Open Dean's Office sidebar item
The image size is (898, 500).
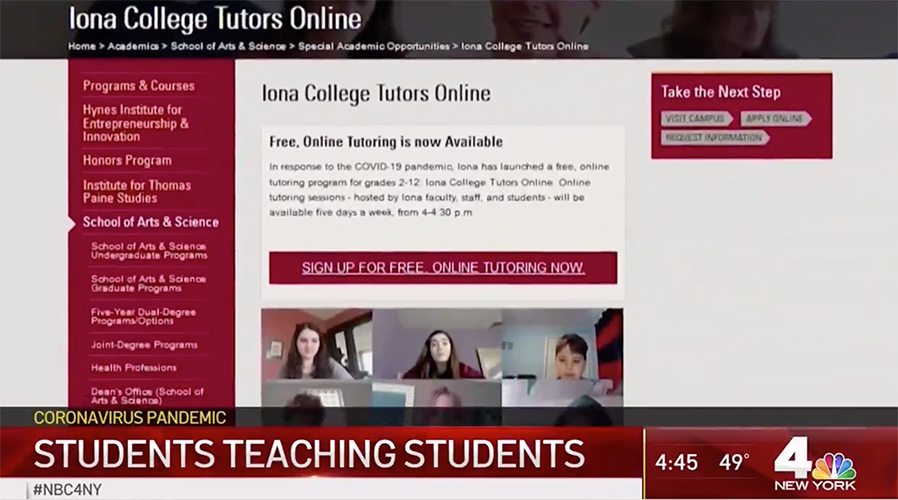147,396
